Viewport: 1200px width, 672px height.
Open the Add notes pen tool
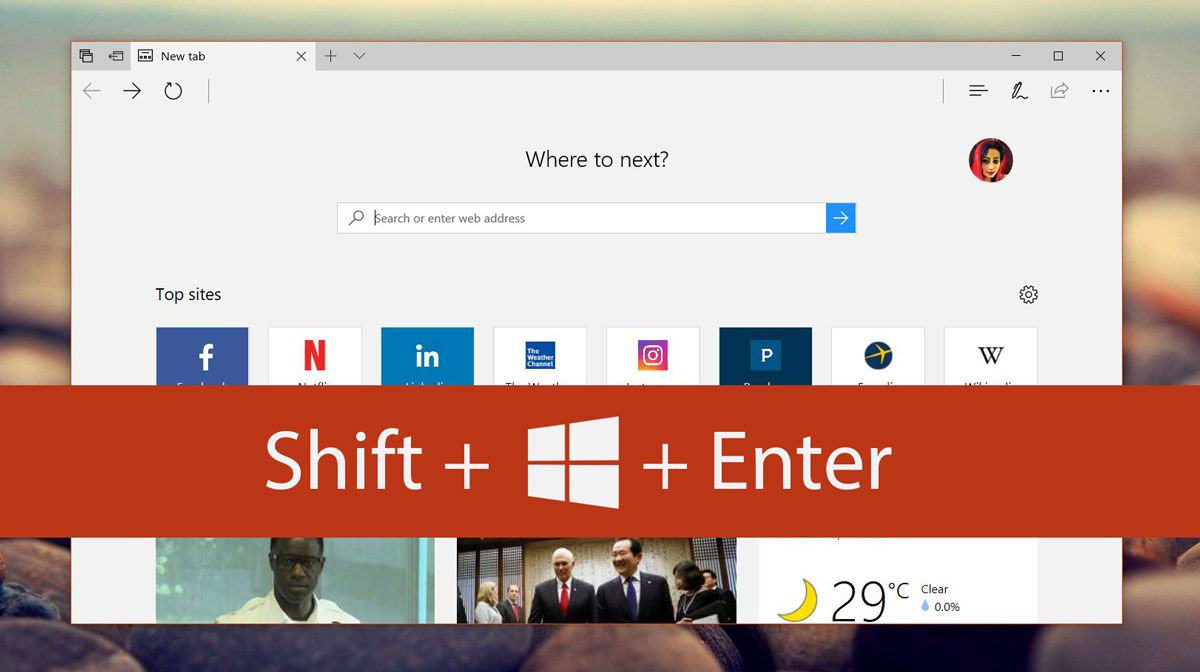pos(1018,91)
